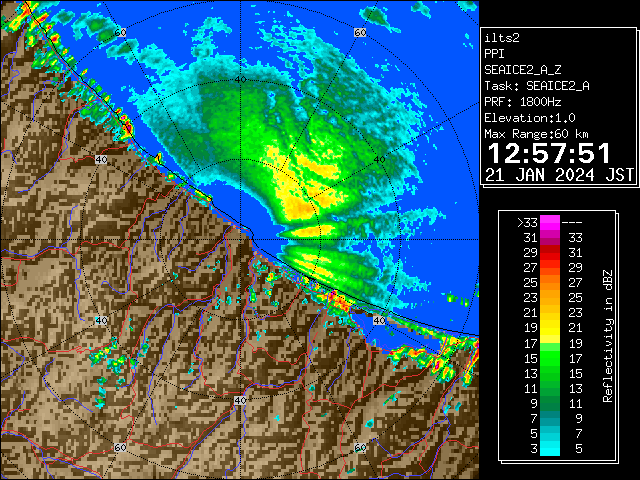Select the '21 JAN 2024 JST' date
The height and width of the screenshot is (480, 640).
(x=560, y=175)
